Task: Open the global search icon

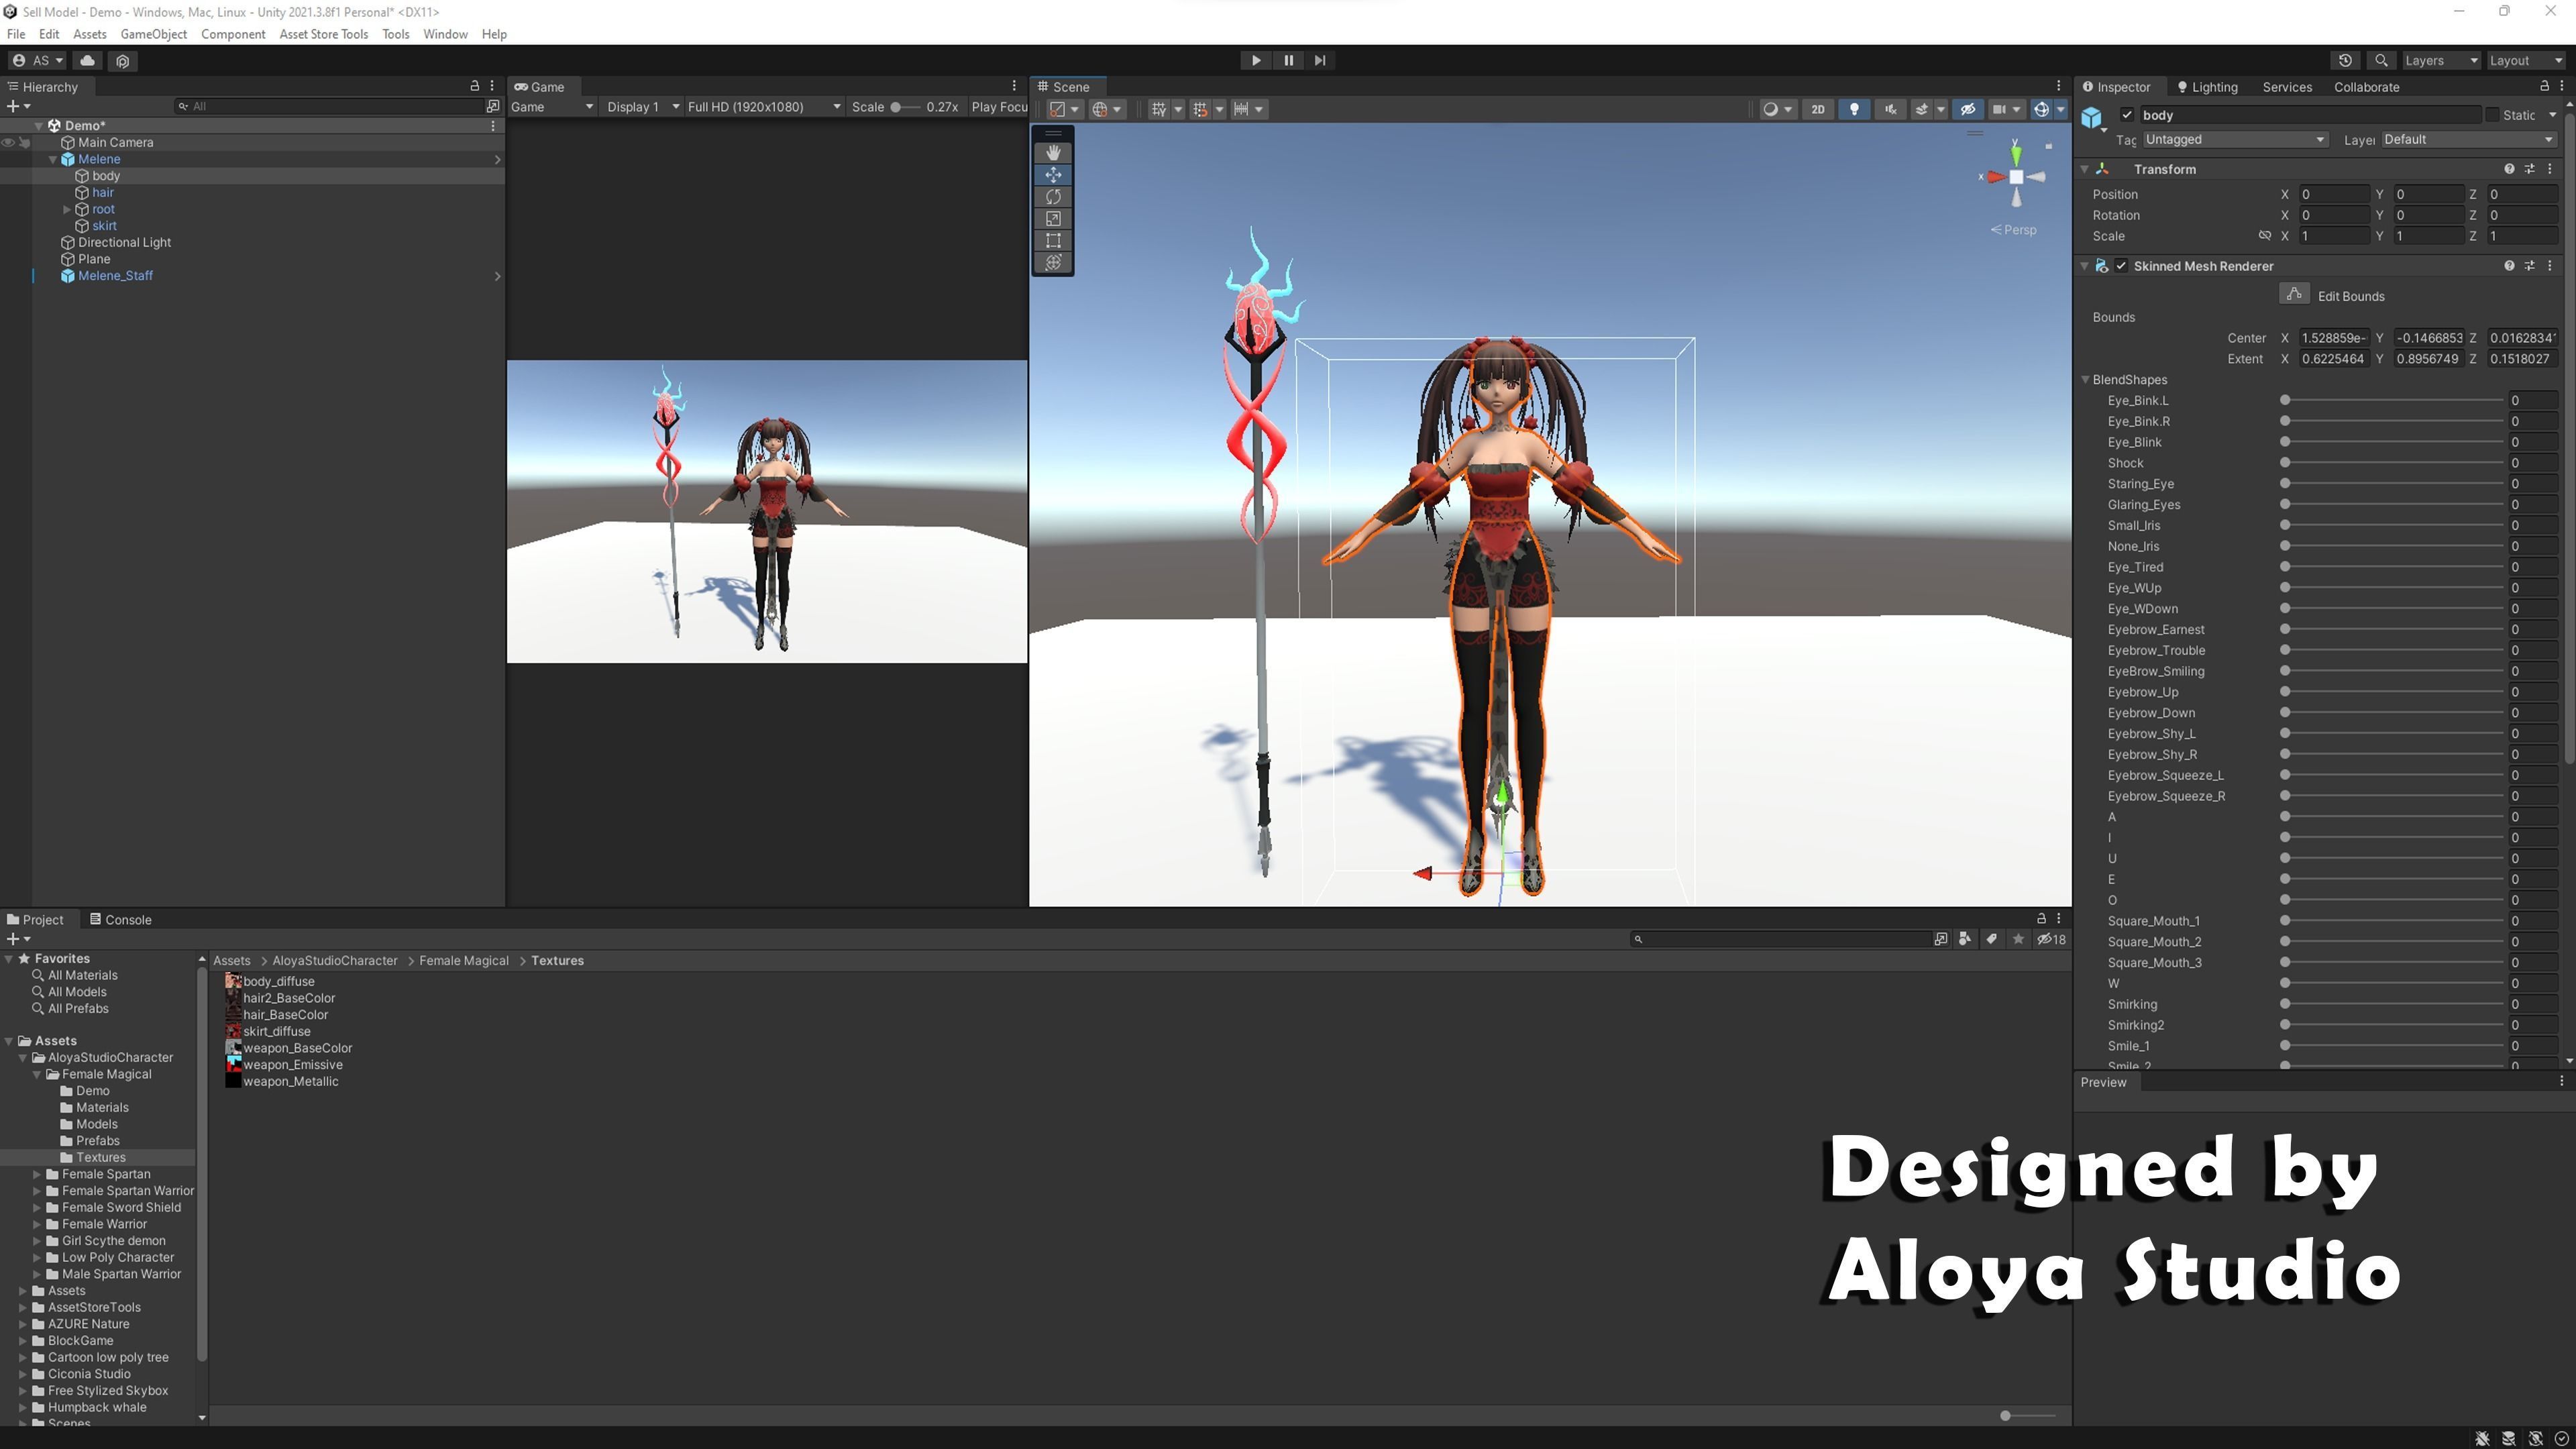Action: click(x=2381, y=60)
